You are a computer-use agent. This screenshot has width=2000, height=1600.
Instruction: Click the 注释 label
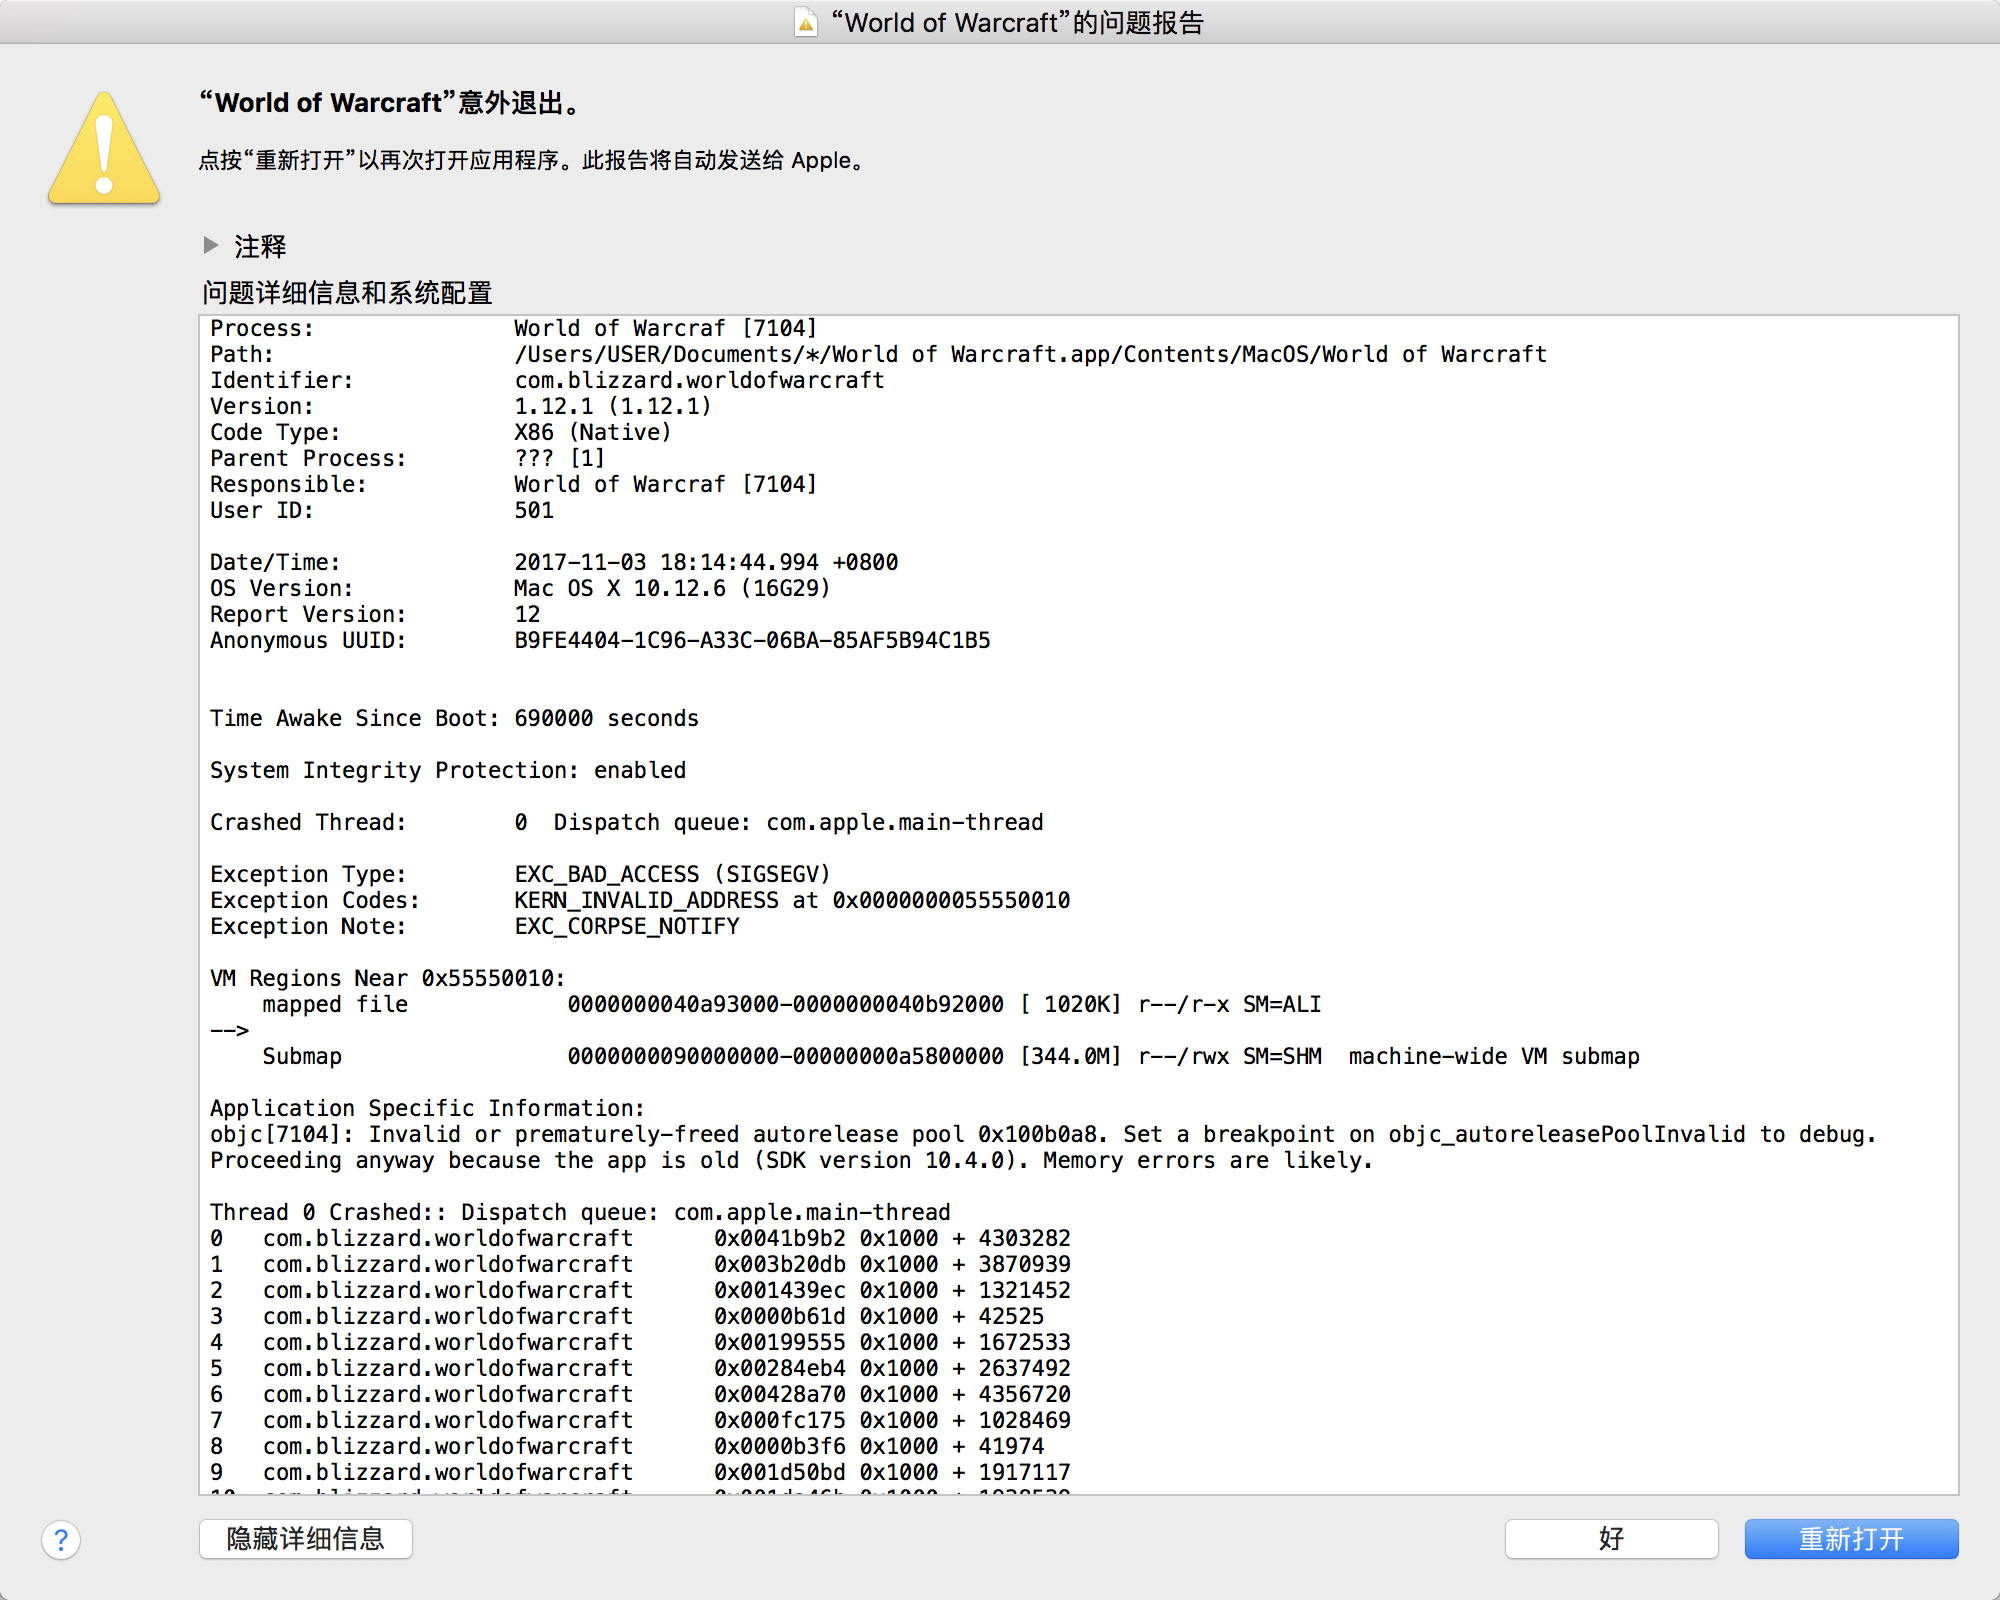point(260,246)
